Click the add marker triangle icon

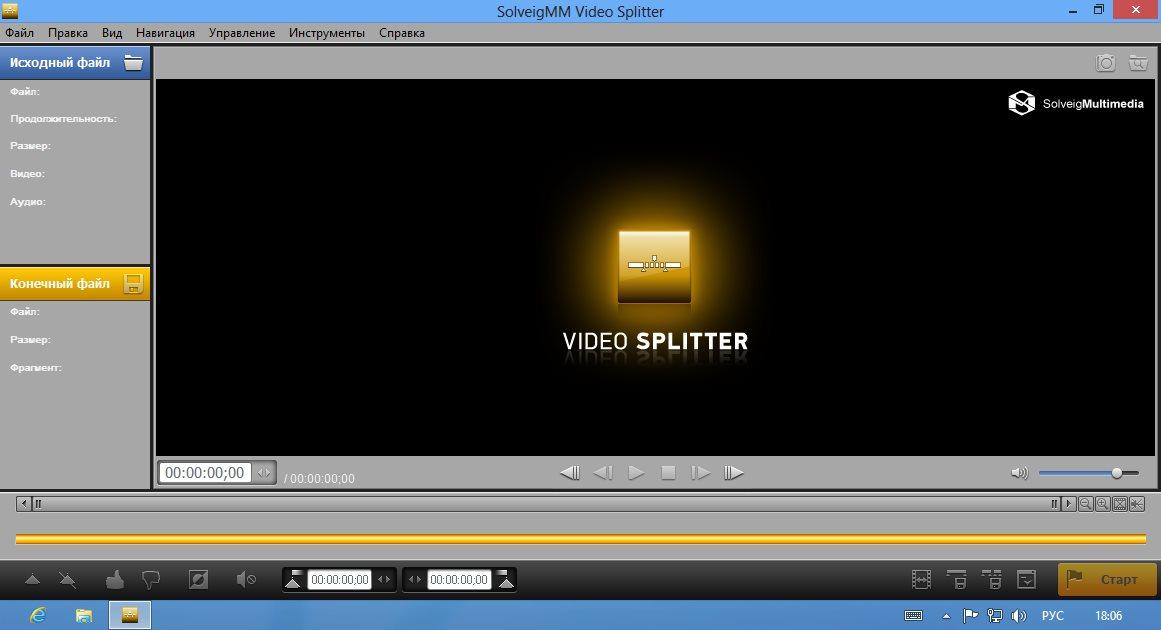pos(32,579)
